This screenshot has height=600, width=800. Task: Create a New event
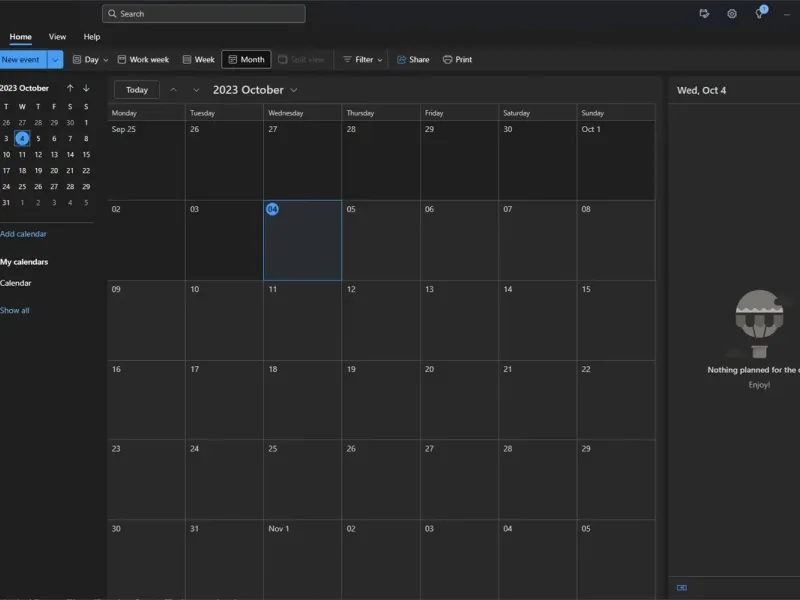[22, 60]
